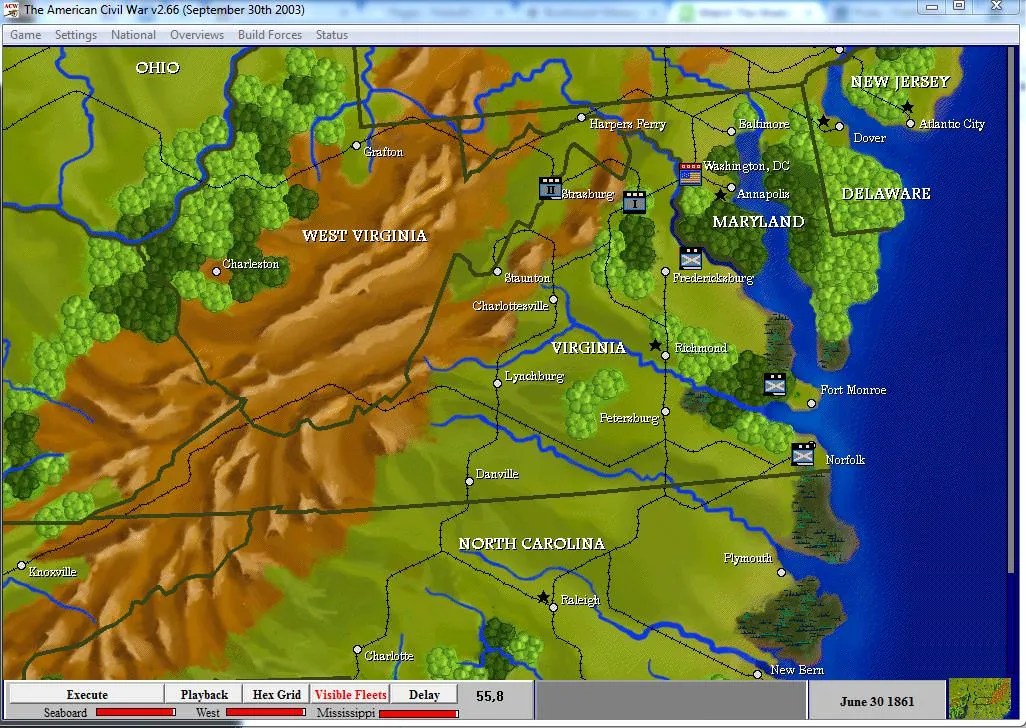Click the Lynchburg city dot

497,383
